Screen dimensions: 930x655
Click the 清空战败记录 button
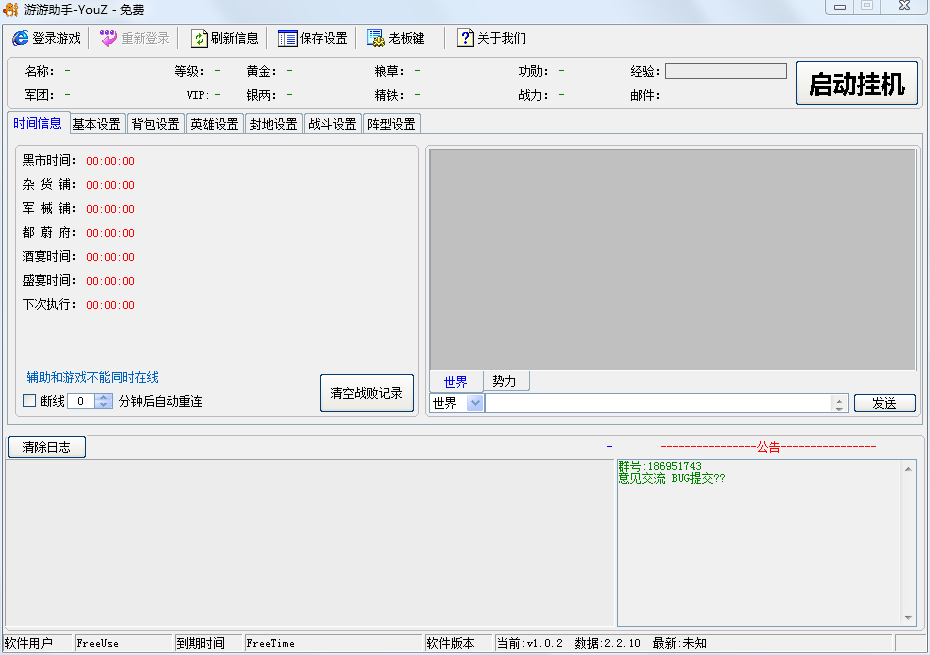pyautogui.click(x=366, y=393)
